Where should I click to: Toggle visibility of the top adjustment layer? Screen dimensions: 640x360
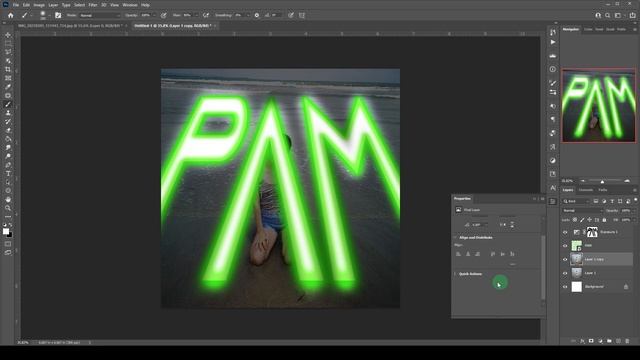565,232
